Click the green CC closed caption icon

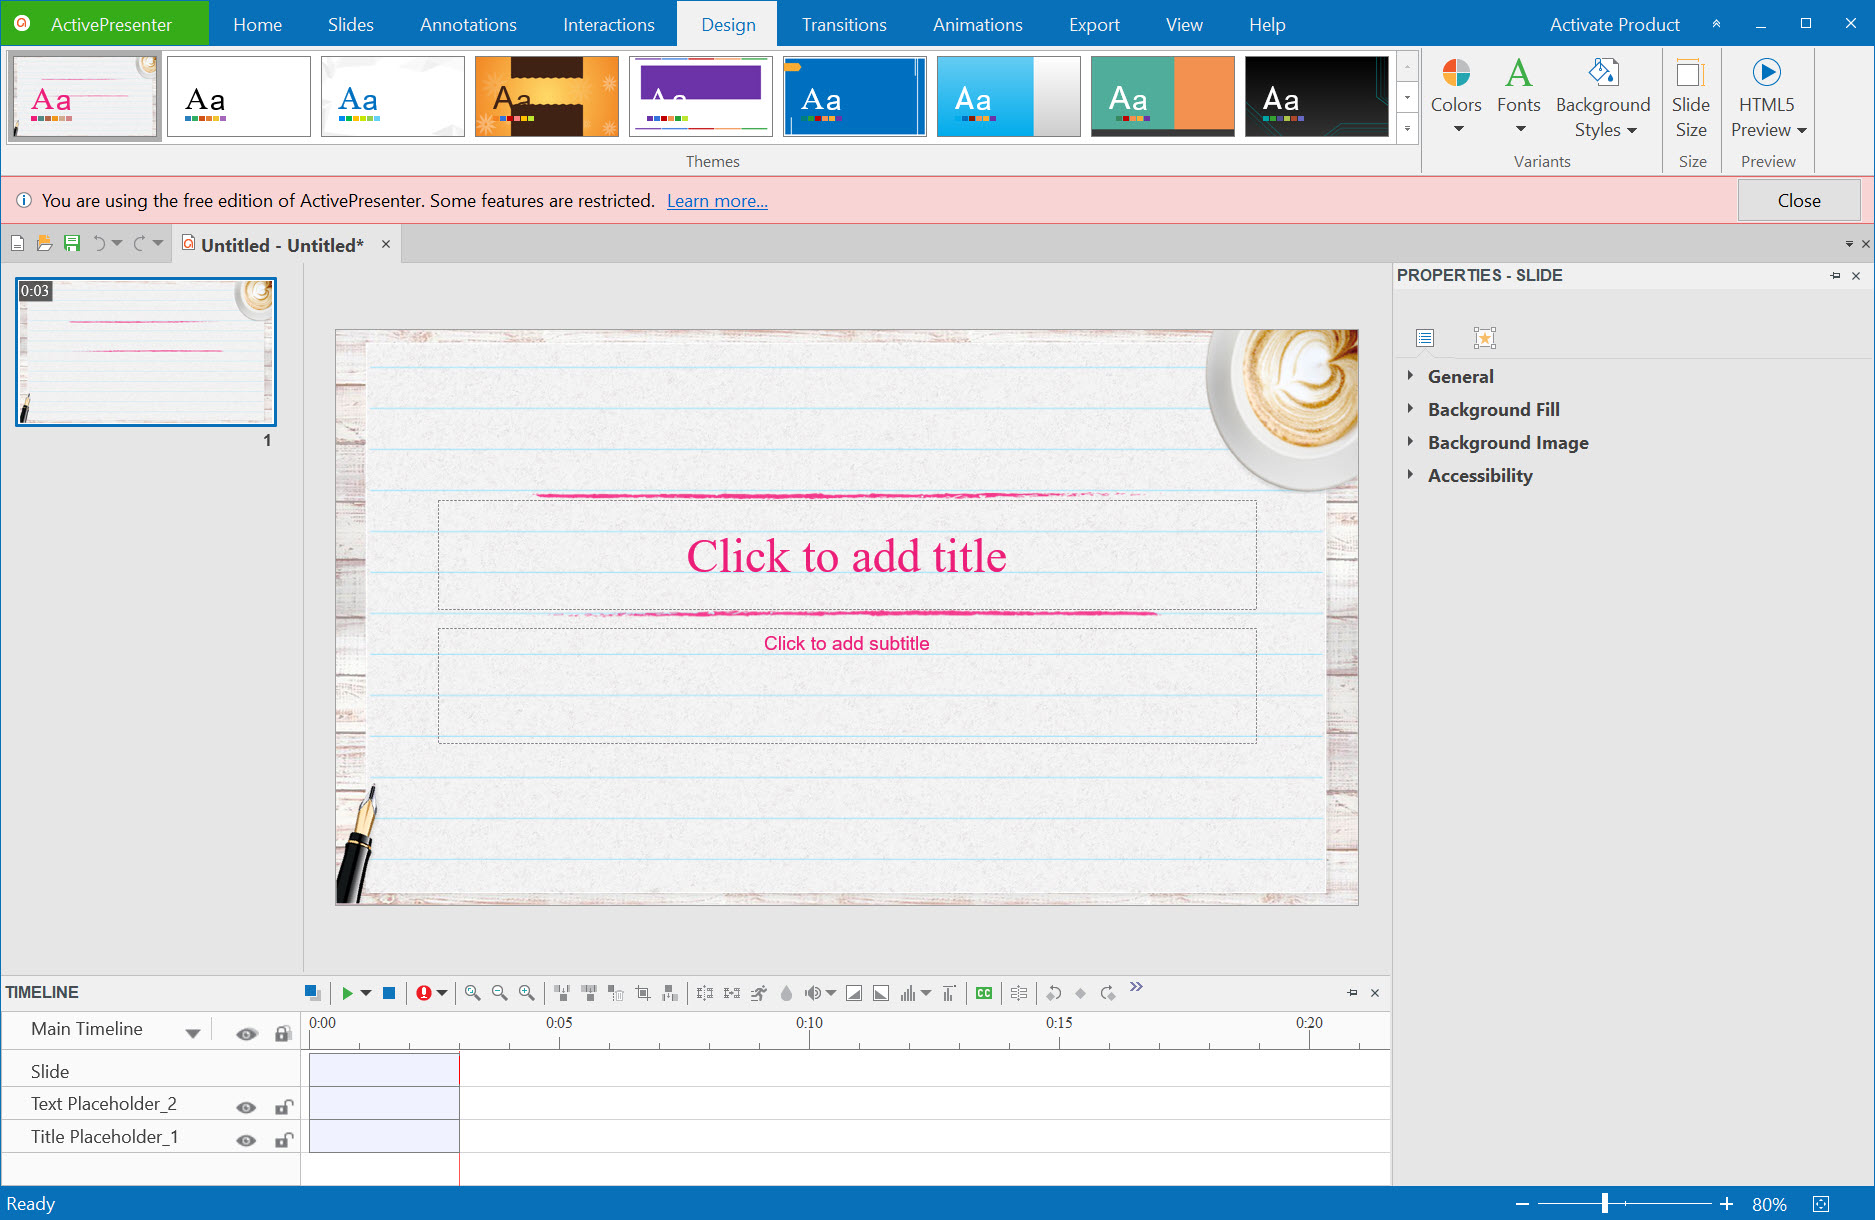[984, 993]
